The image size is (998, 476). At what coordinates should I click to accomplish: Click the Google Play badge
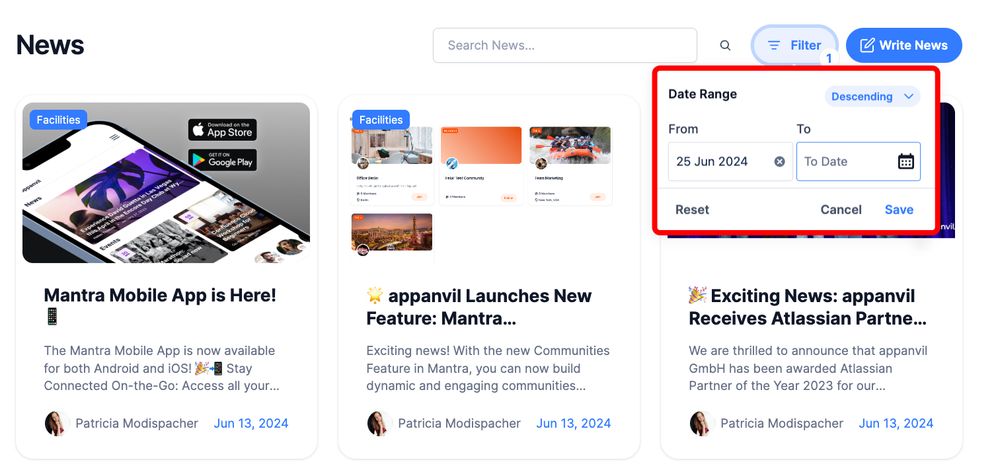click(223, 159)
